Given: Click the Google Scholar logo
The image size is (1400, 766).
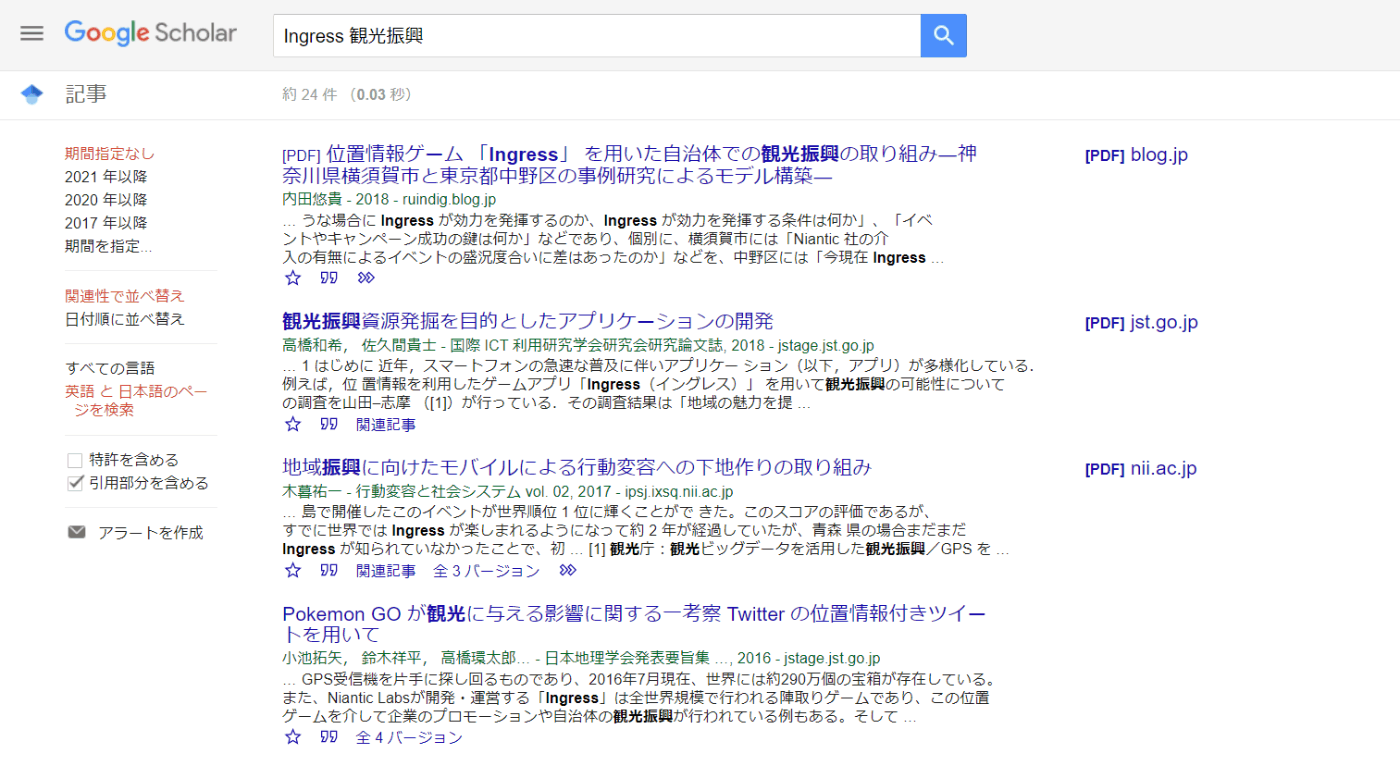Looking at the screenshot, I should (151, 33).
